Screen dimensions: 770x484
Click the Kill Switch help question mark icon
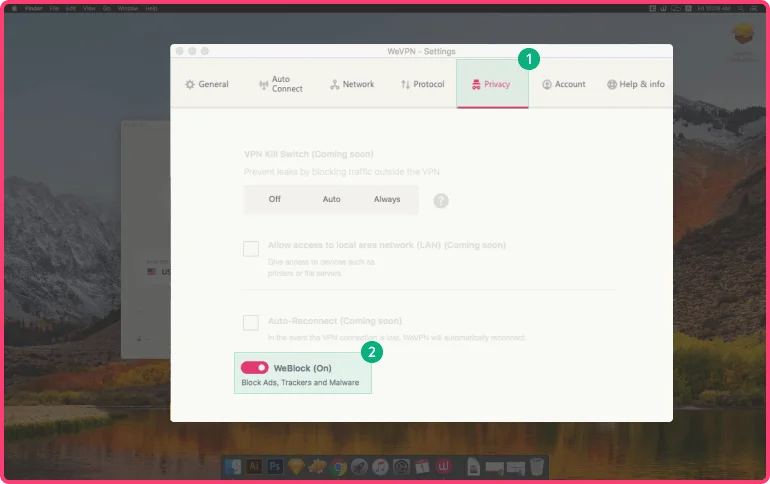click(x=441, y=200)
